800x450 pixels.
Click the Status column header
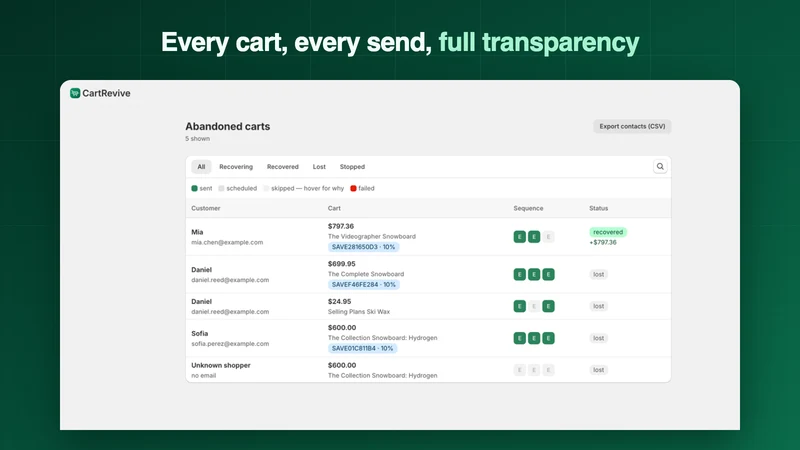click(598, 208)
